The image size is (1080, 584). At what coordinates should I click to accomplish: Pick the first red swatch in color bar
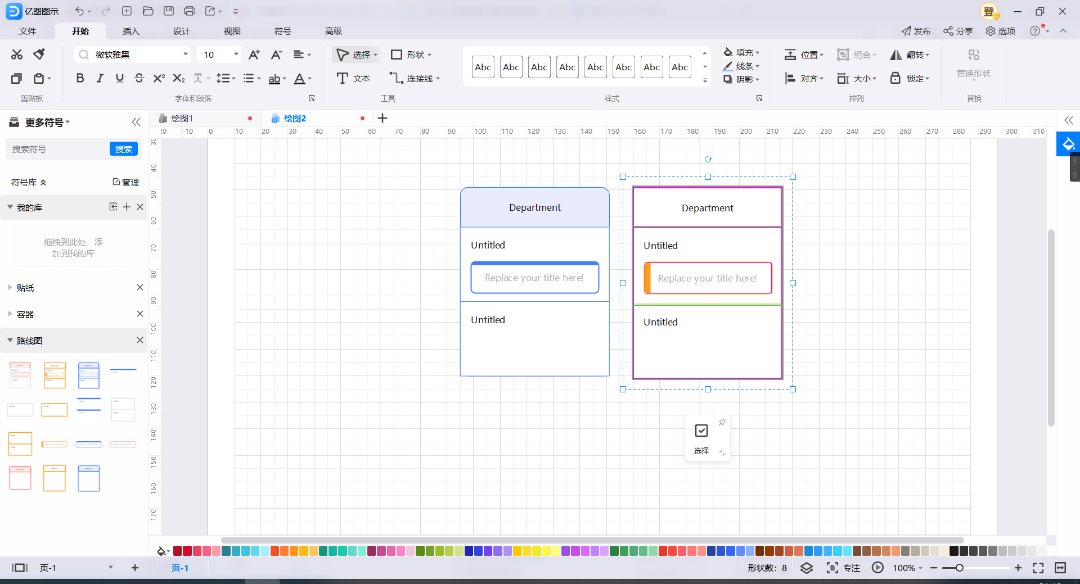coord(178,551)
